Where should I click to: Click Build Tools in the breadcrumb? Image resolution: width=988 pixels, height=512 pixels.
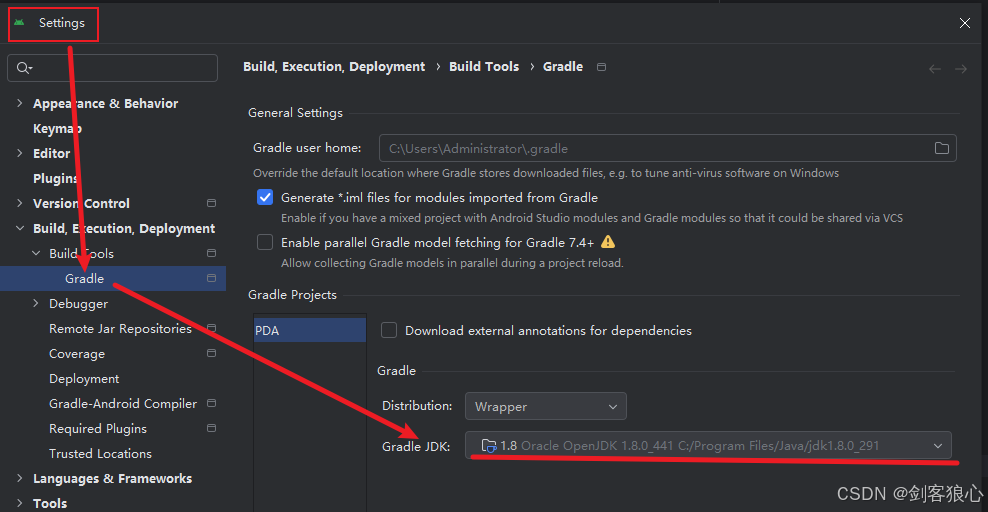tap(484, 67)
